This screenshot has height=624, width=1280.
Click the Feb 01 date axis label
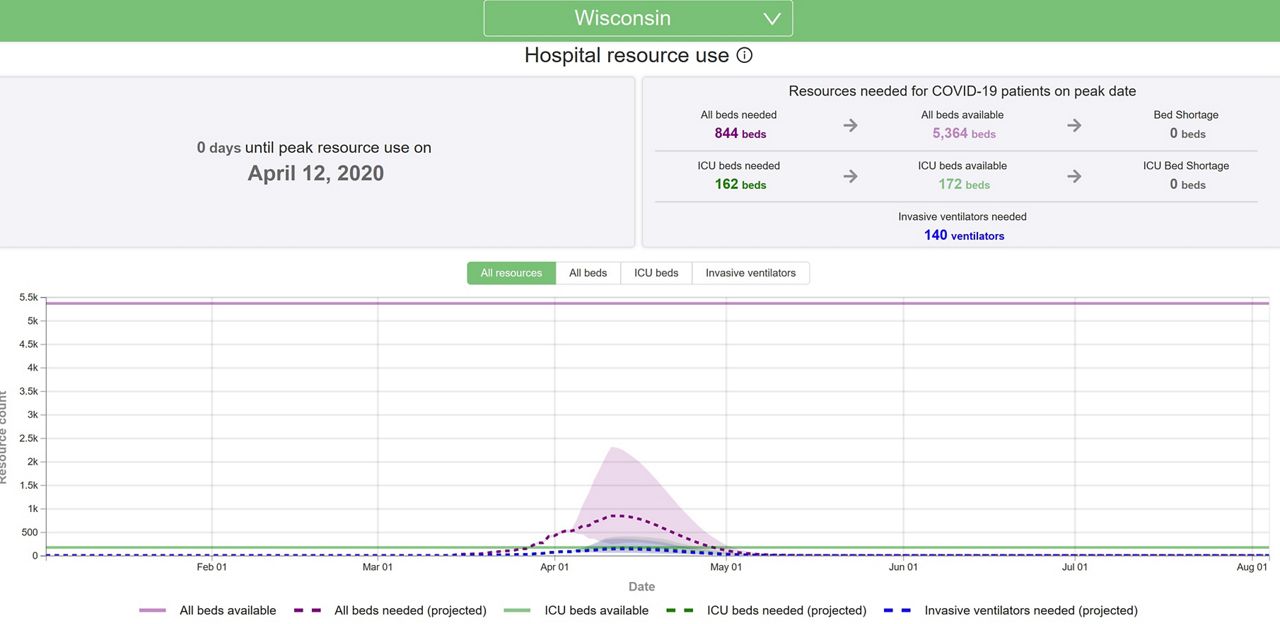tap(212, 567)
